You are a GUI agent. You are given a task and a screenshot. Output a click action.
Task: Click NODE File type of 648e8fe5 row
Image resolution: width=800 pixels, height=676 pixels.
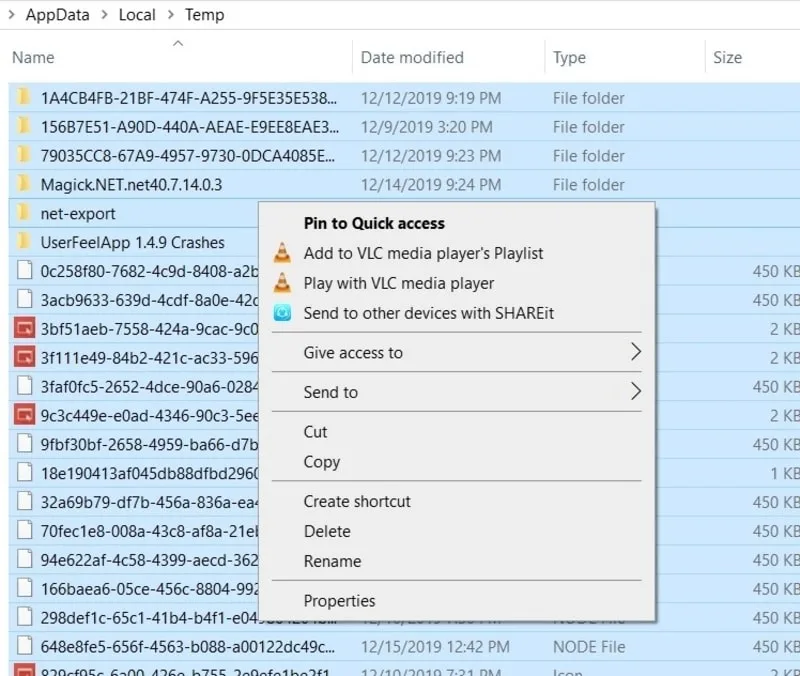(x=589, y=647)
